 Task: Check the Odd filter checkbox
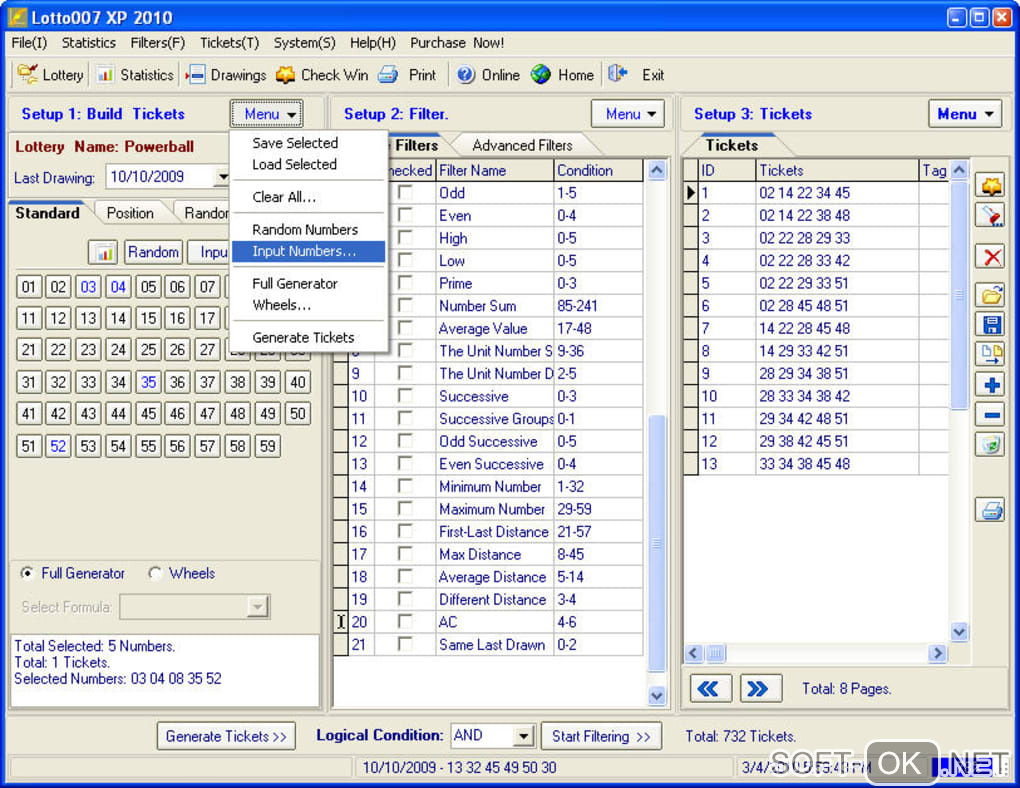pyautogui.click(x=405, y=192)
